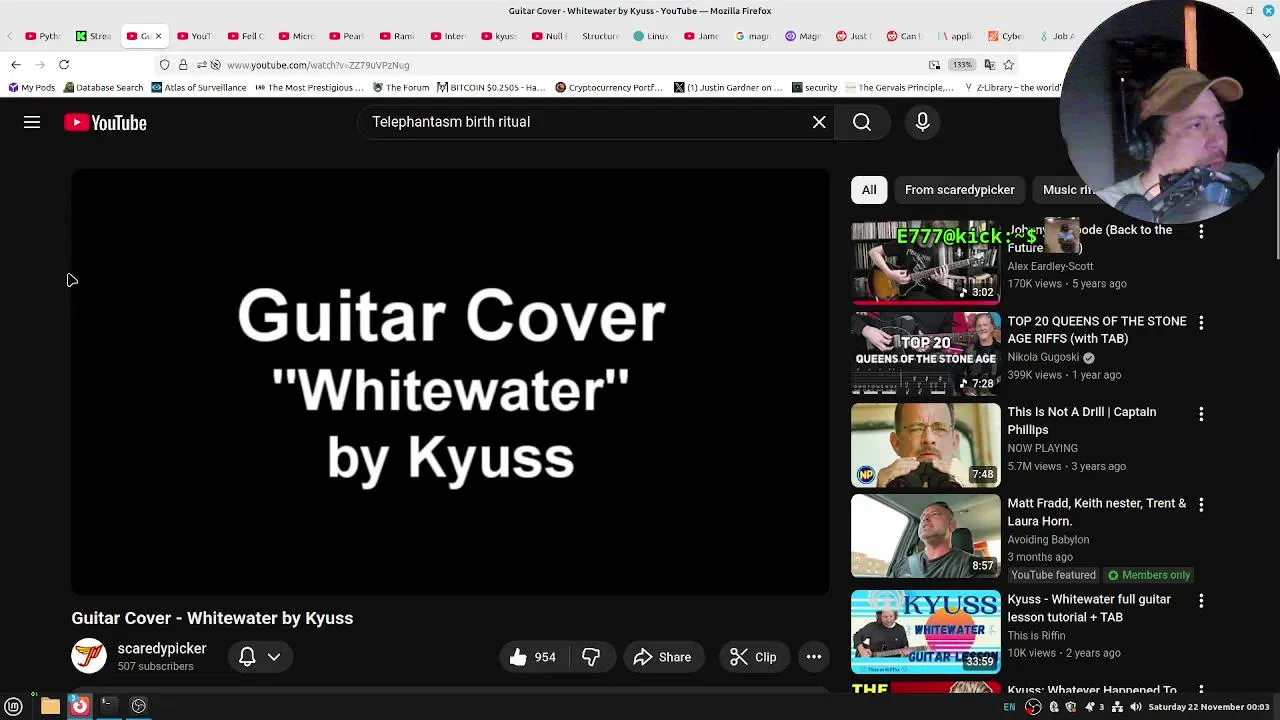Open options for Kyuss Whitewater lesson video
The height and width of the screenshot is (720, 1280).
point(1201,601)
